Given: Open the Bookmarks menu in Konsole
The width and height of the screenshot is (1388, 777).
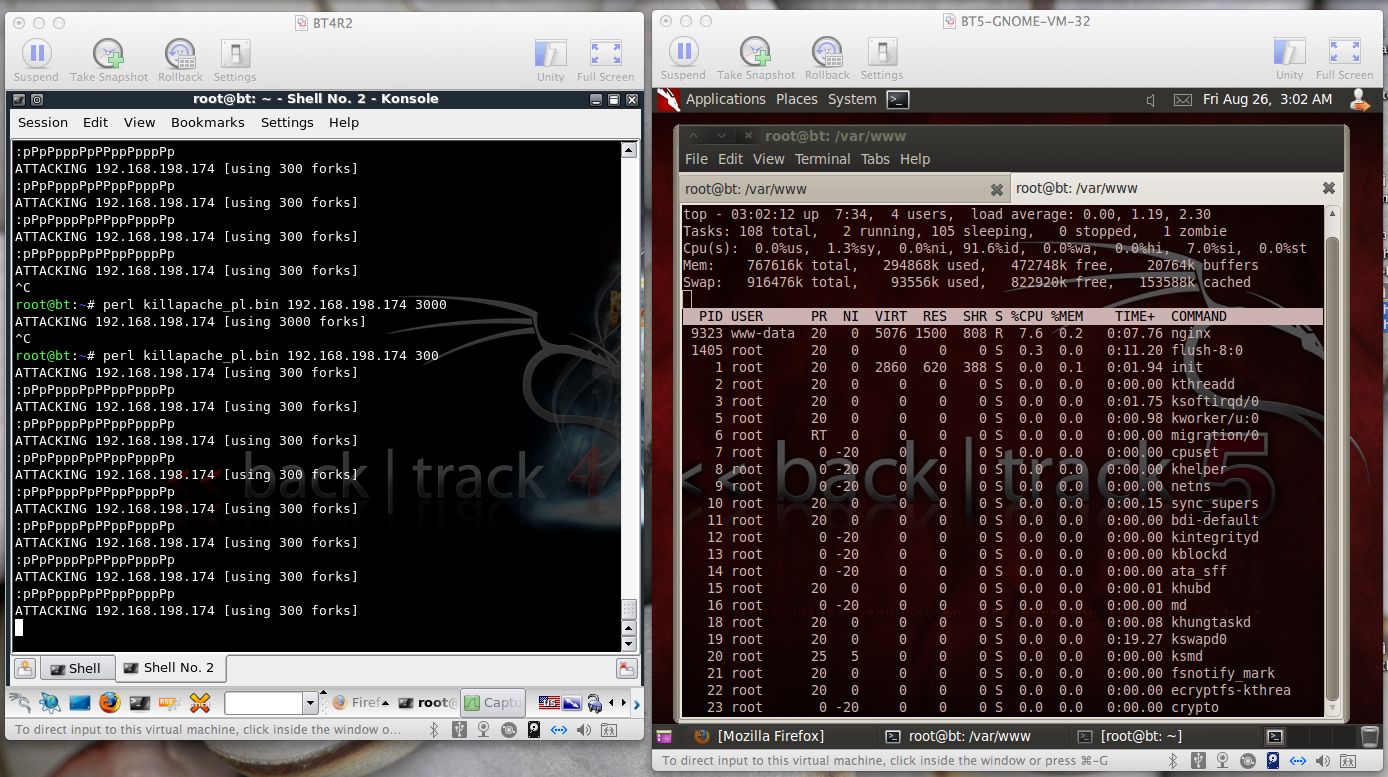Looking at the screenshot, I should 208,122.
